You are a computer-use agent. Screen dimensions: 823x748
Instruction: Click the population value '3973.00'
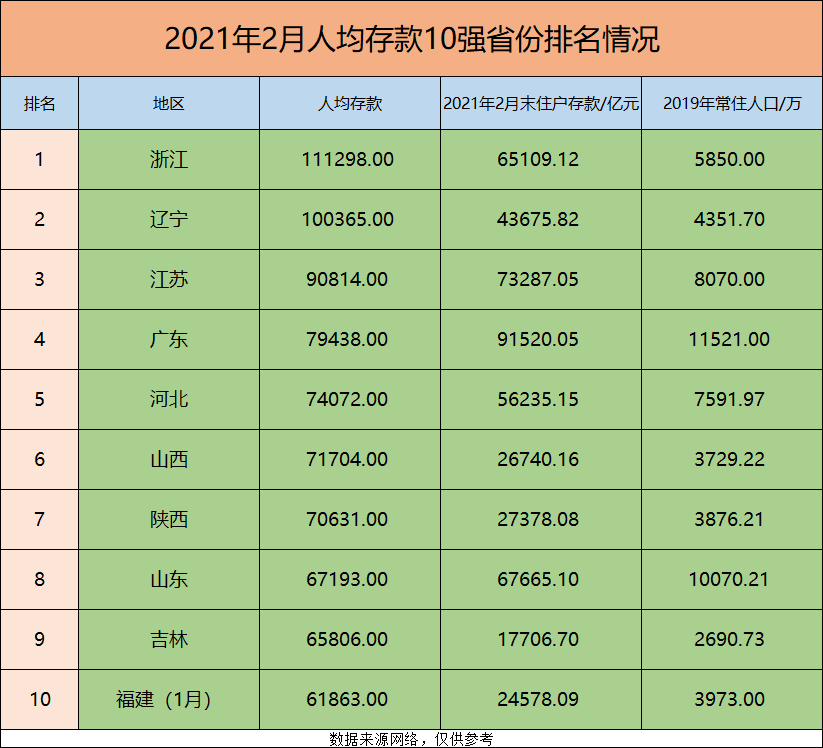(730, 700)
